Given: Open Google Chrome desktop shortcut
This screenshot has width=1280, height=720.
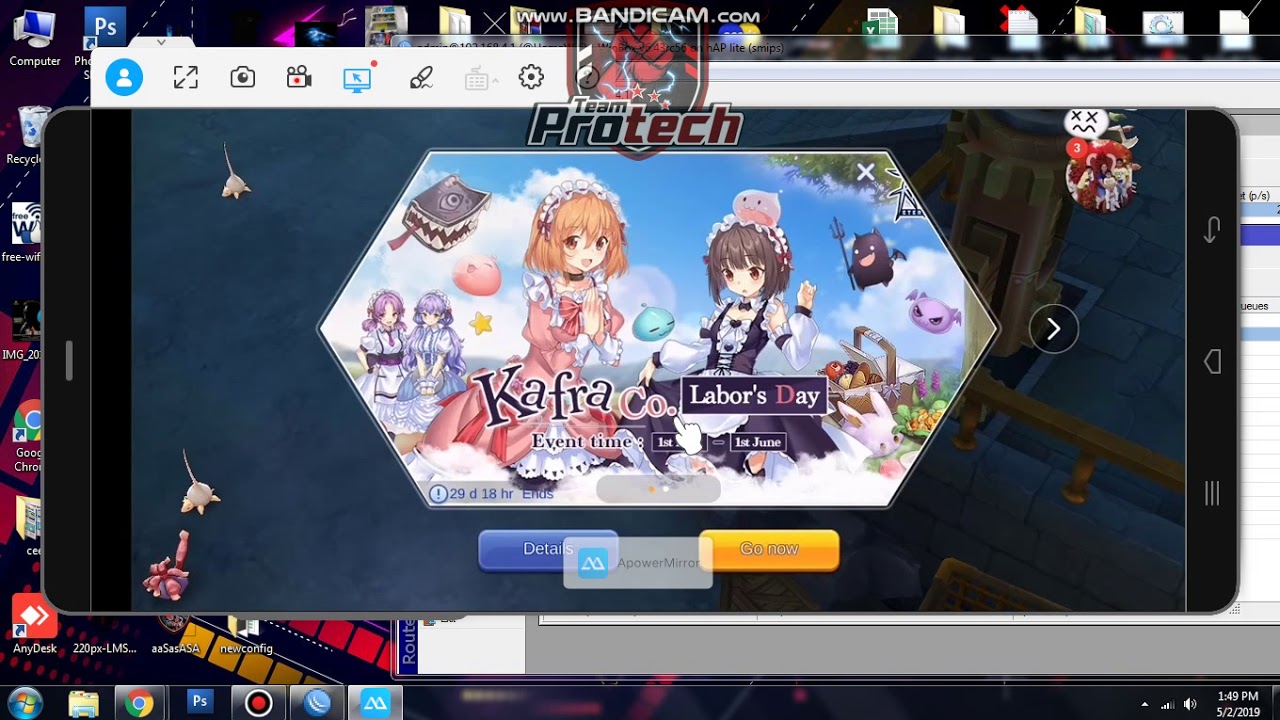Looking at the screenshot, I should 28,437.
